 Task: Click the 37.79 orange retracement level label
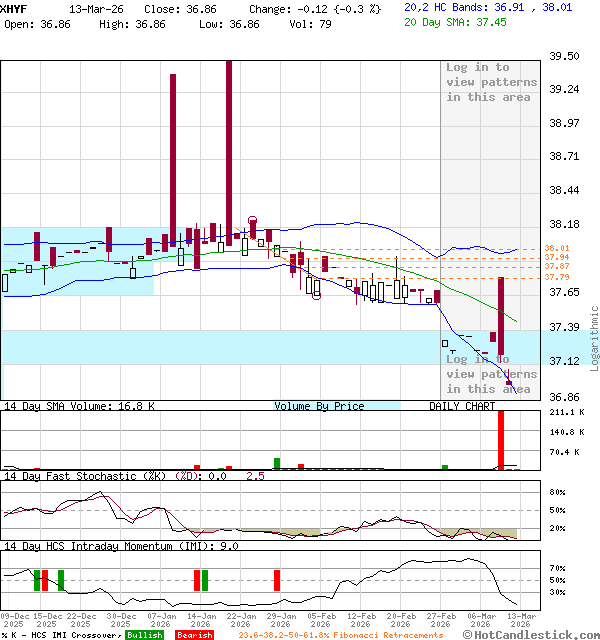pos(557,277)
